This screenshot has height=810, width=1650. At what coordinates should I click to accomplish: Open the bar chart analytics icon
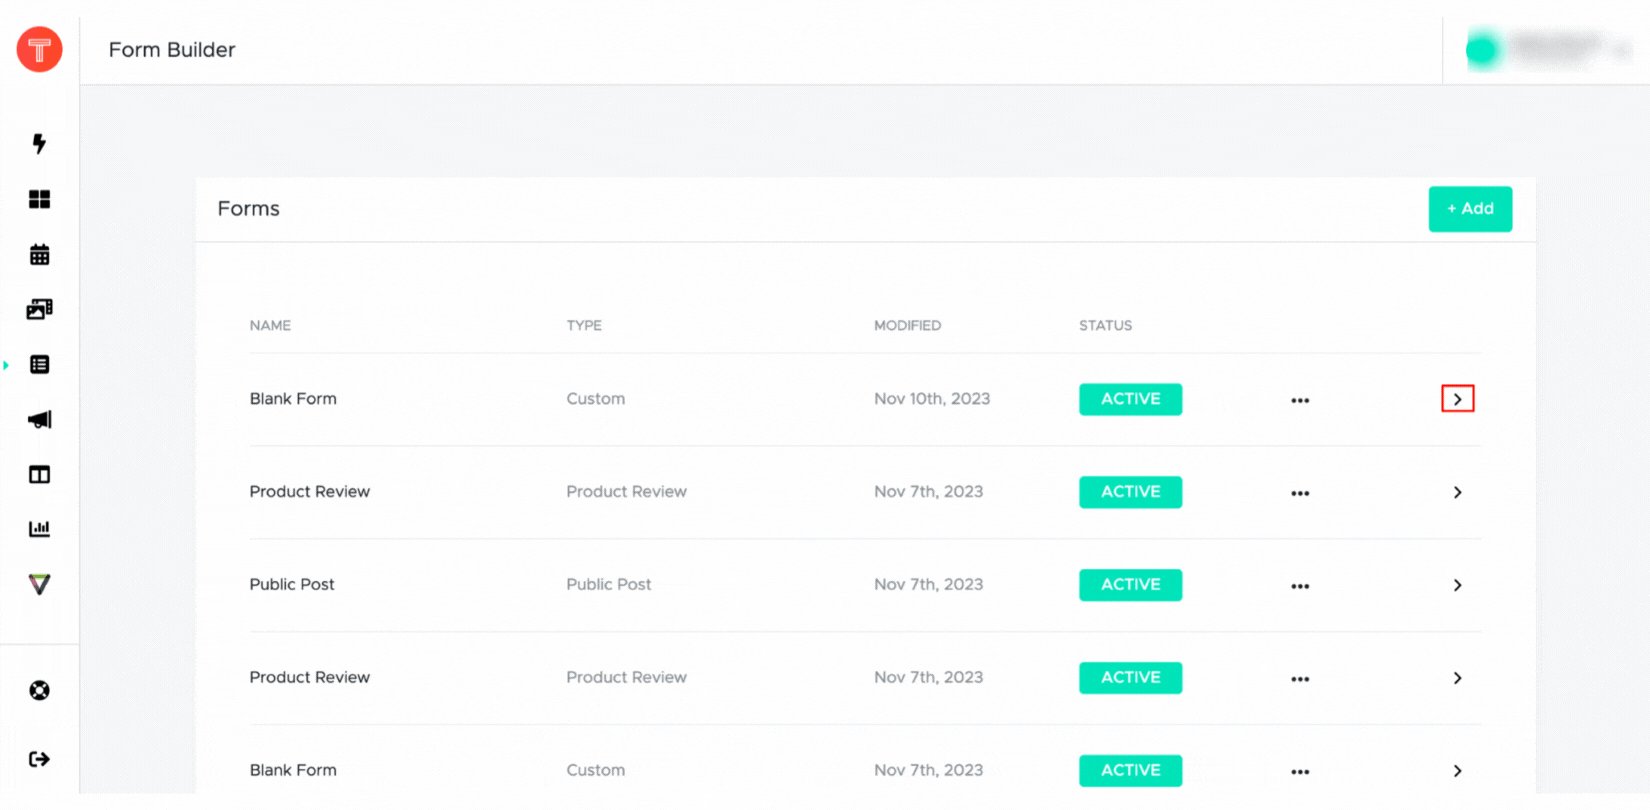pyautogui.click(x=39, y=529)
